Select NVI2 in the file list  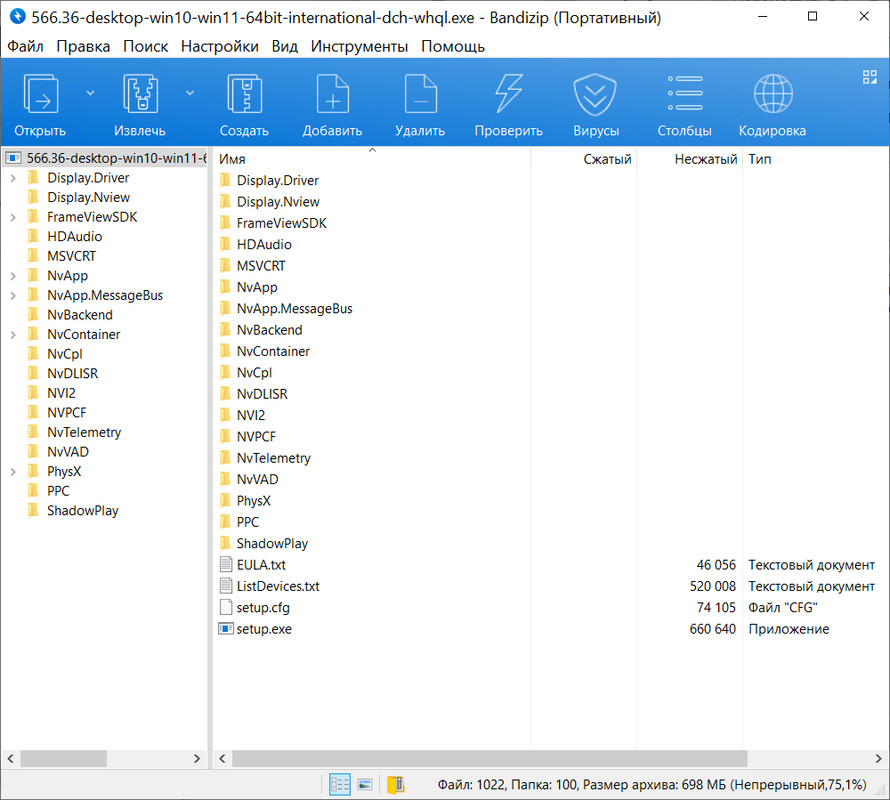[x=250, y=415]
